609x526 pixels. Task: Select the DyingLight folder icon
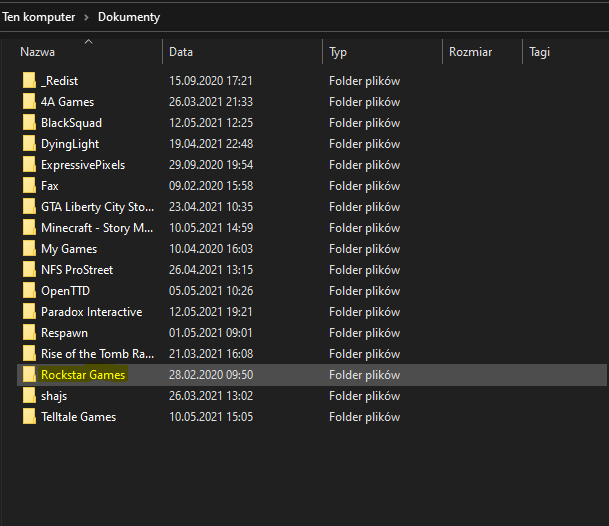pos(29,144)
